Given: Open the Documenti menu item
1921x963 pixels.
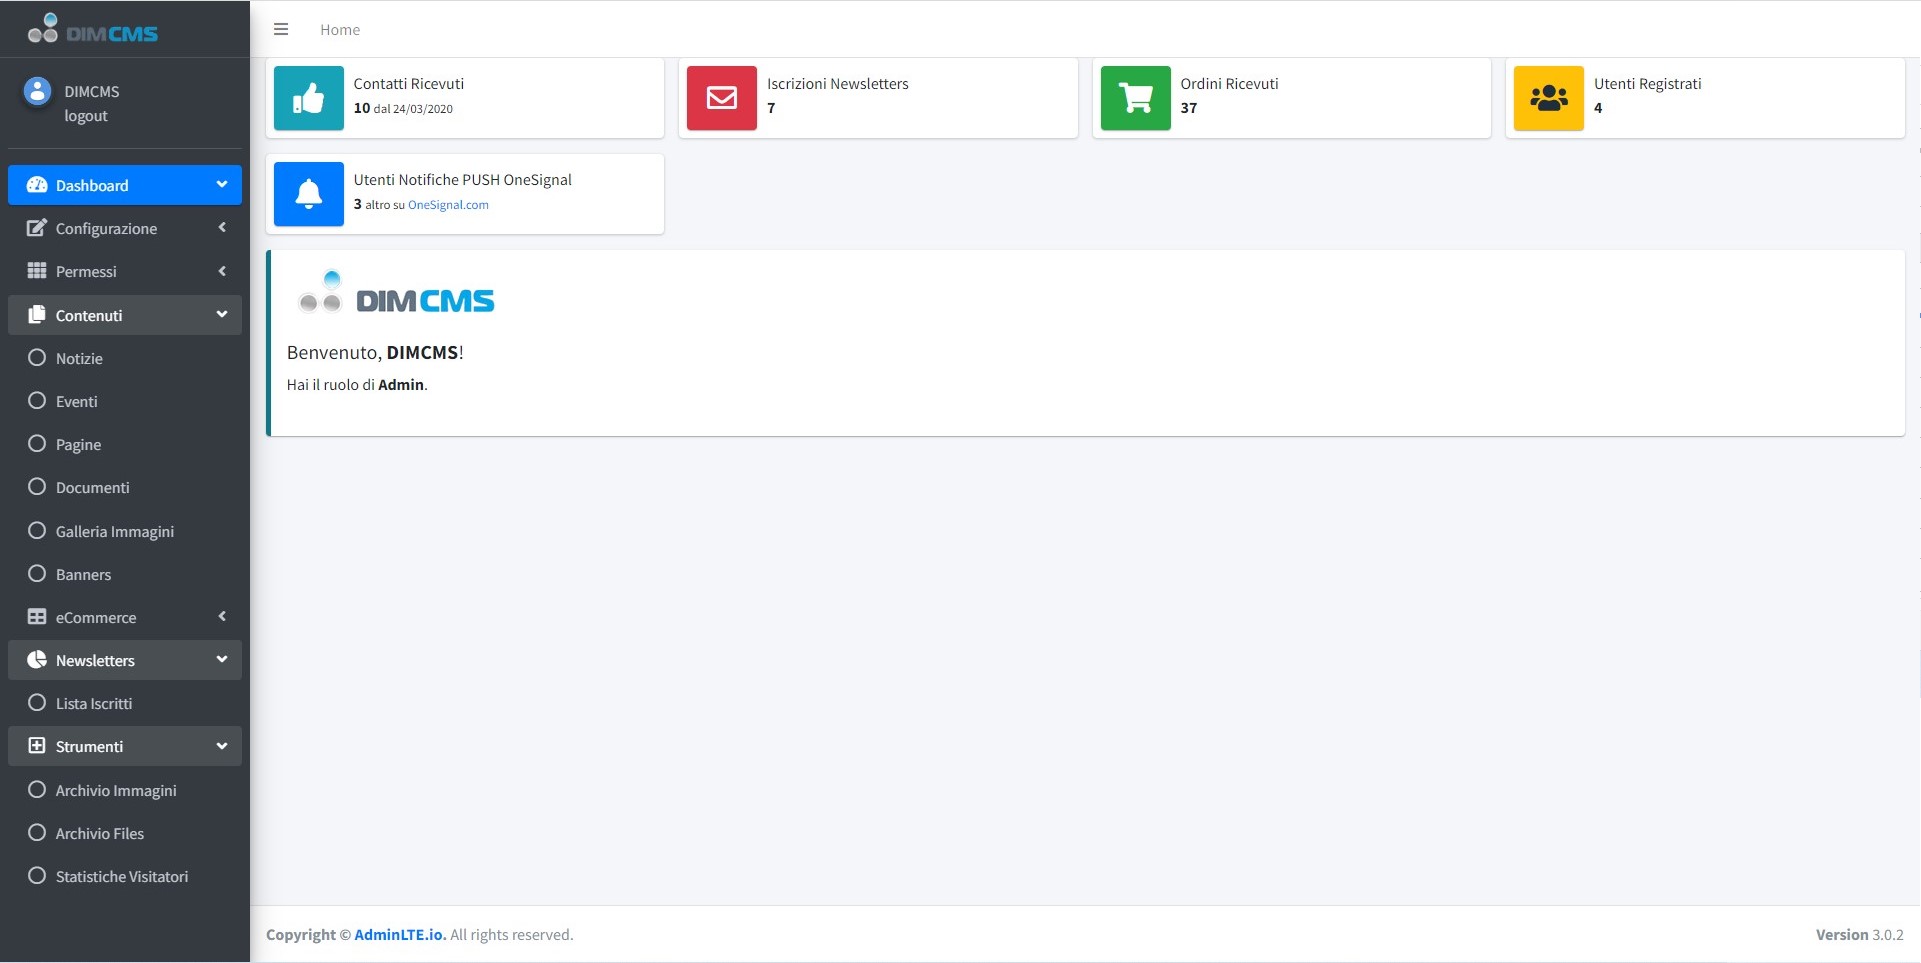Looking at the screenshot, I should point(125,487).
